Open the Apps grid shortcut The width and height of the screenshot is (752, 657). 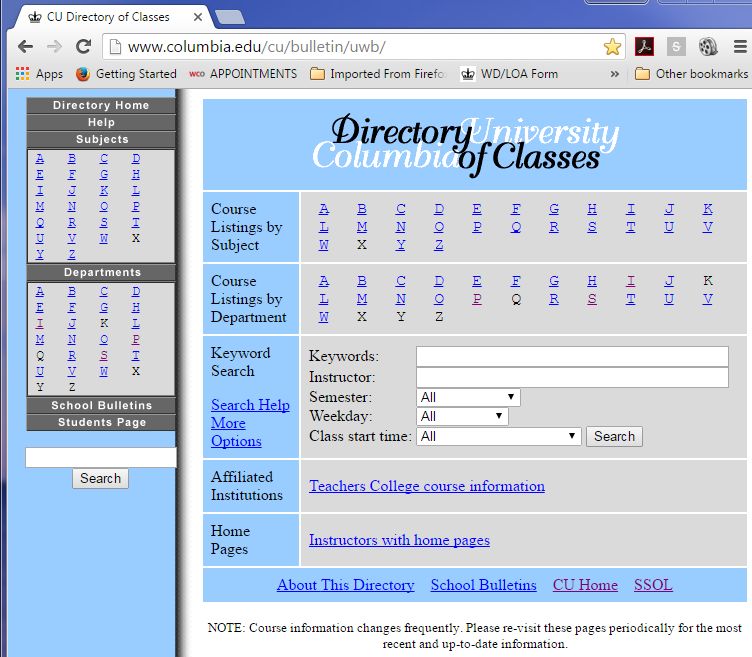tap(39, 74)
